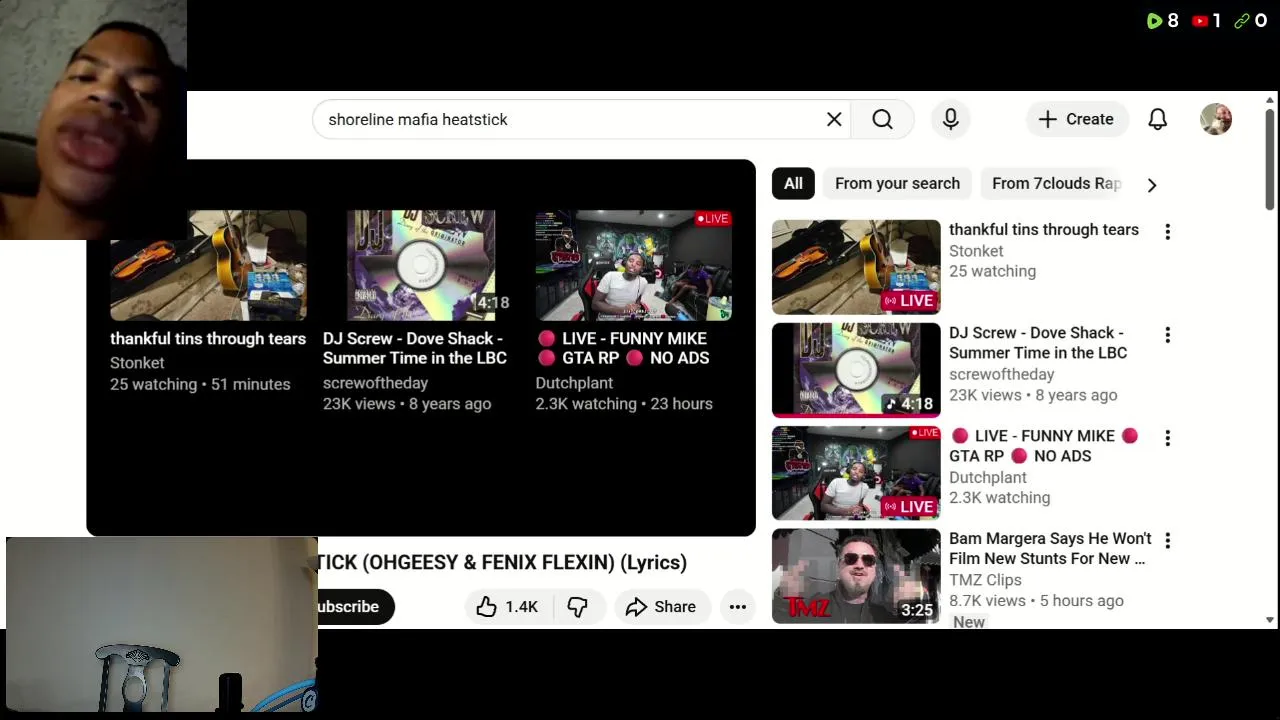Open sidebar LIVE FUNNY MIKE GTA RP thumbnail
This screenshot has width=1280, height=720.
pos(856,473)
